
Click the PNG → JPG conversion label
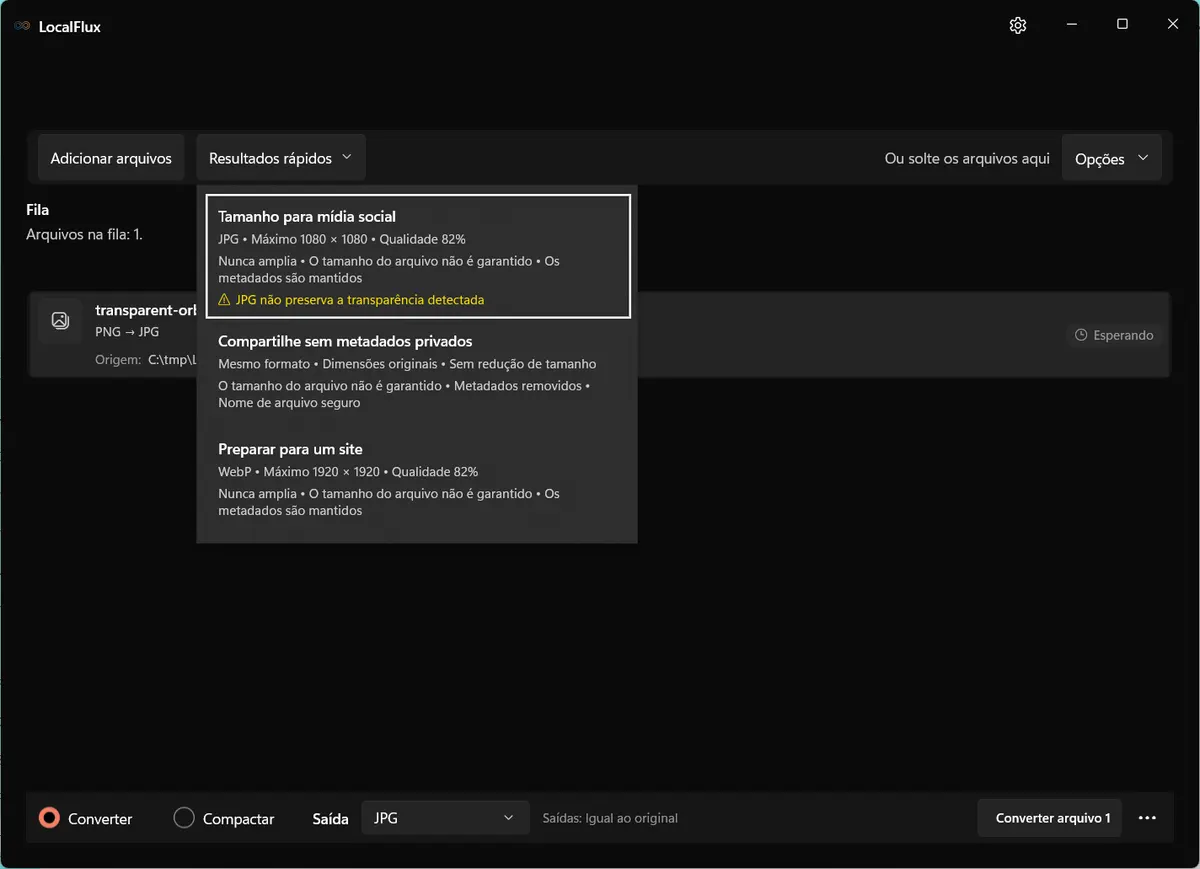coord(127,332)
